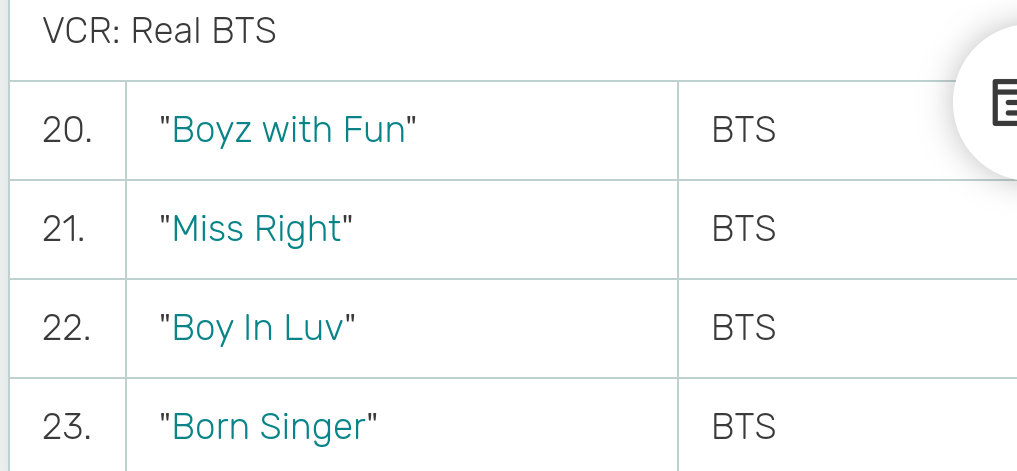The image size is (1017, 471).
Task: Select the row number 20. cell
Action: [68, 130]
